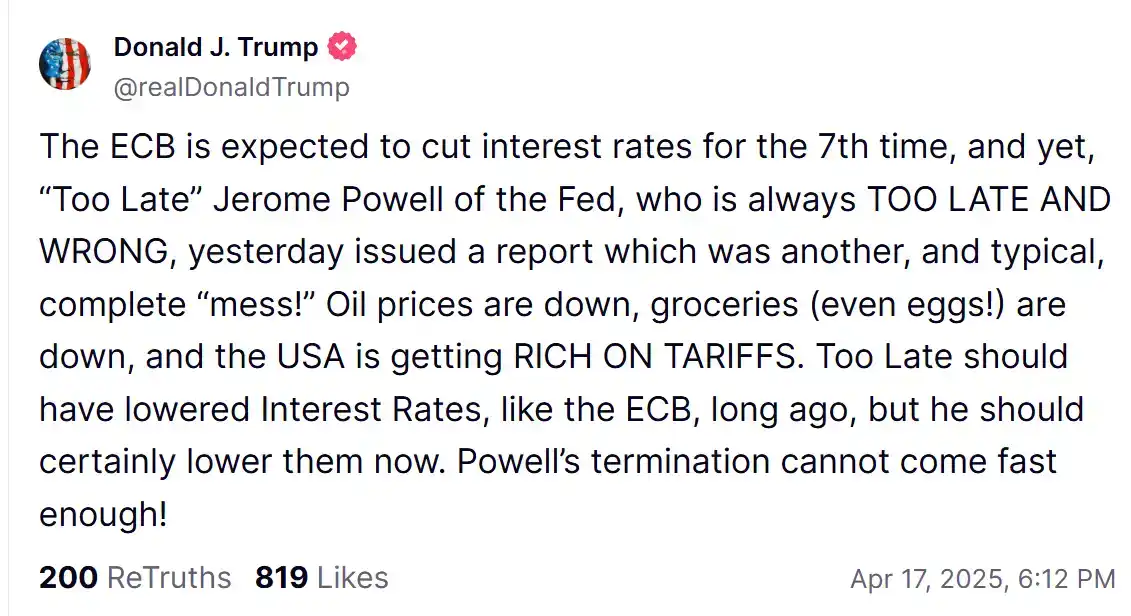Click the red verified badge icon

coord(342,46)
